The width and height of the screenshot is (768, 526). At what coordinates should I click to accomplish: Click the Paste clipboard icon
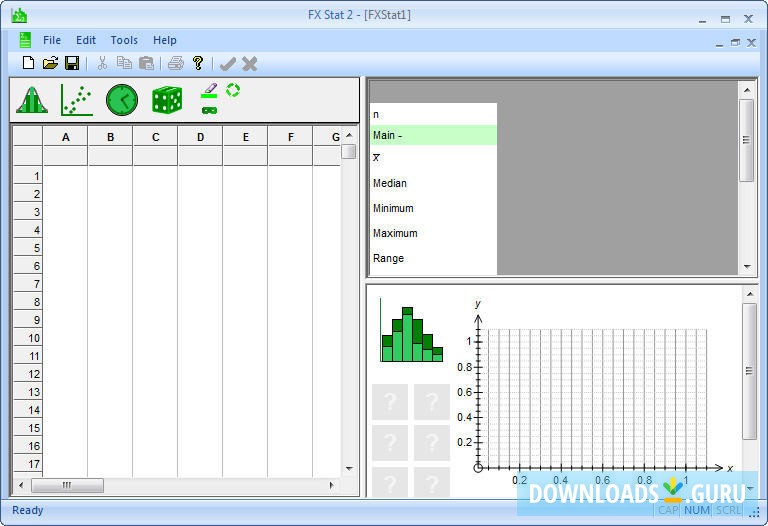(146, 63)
